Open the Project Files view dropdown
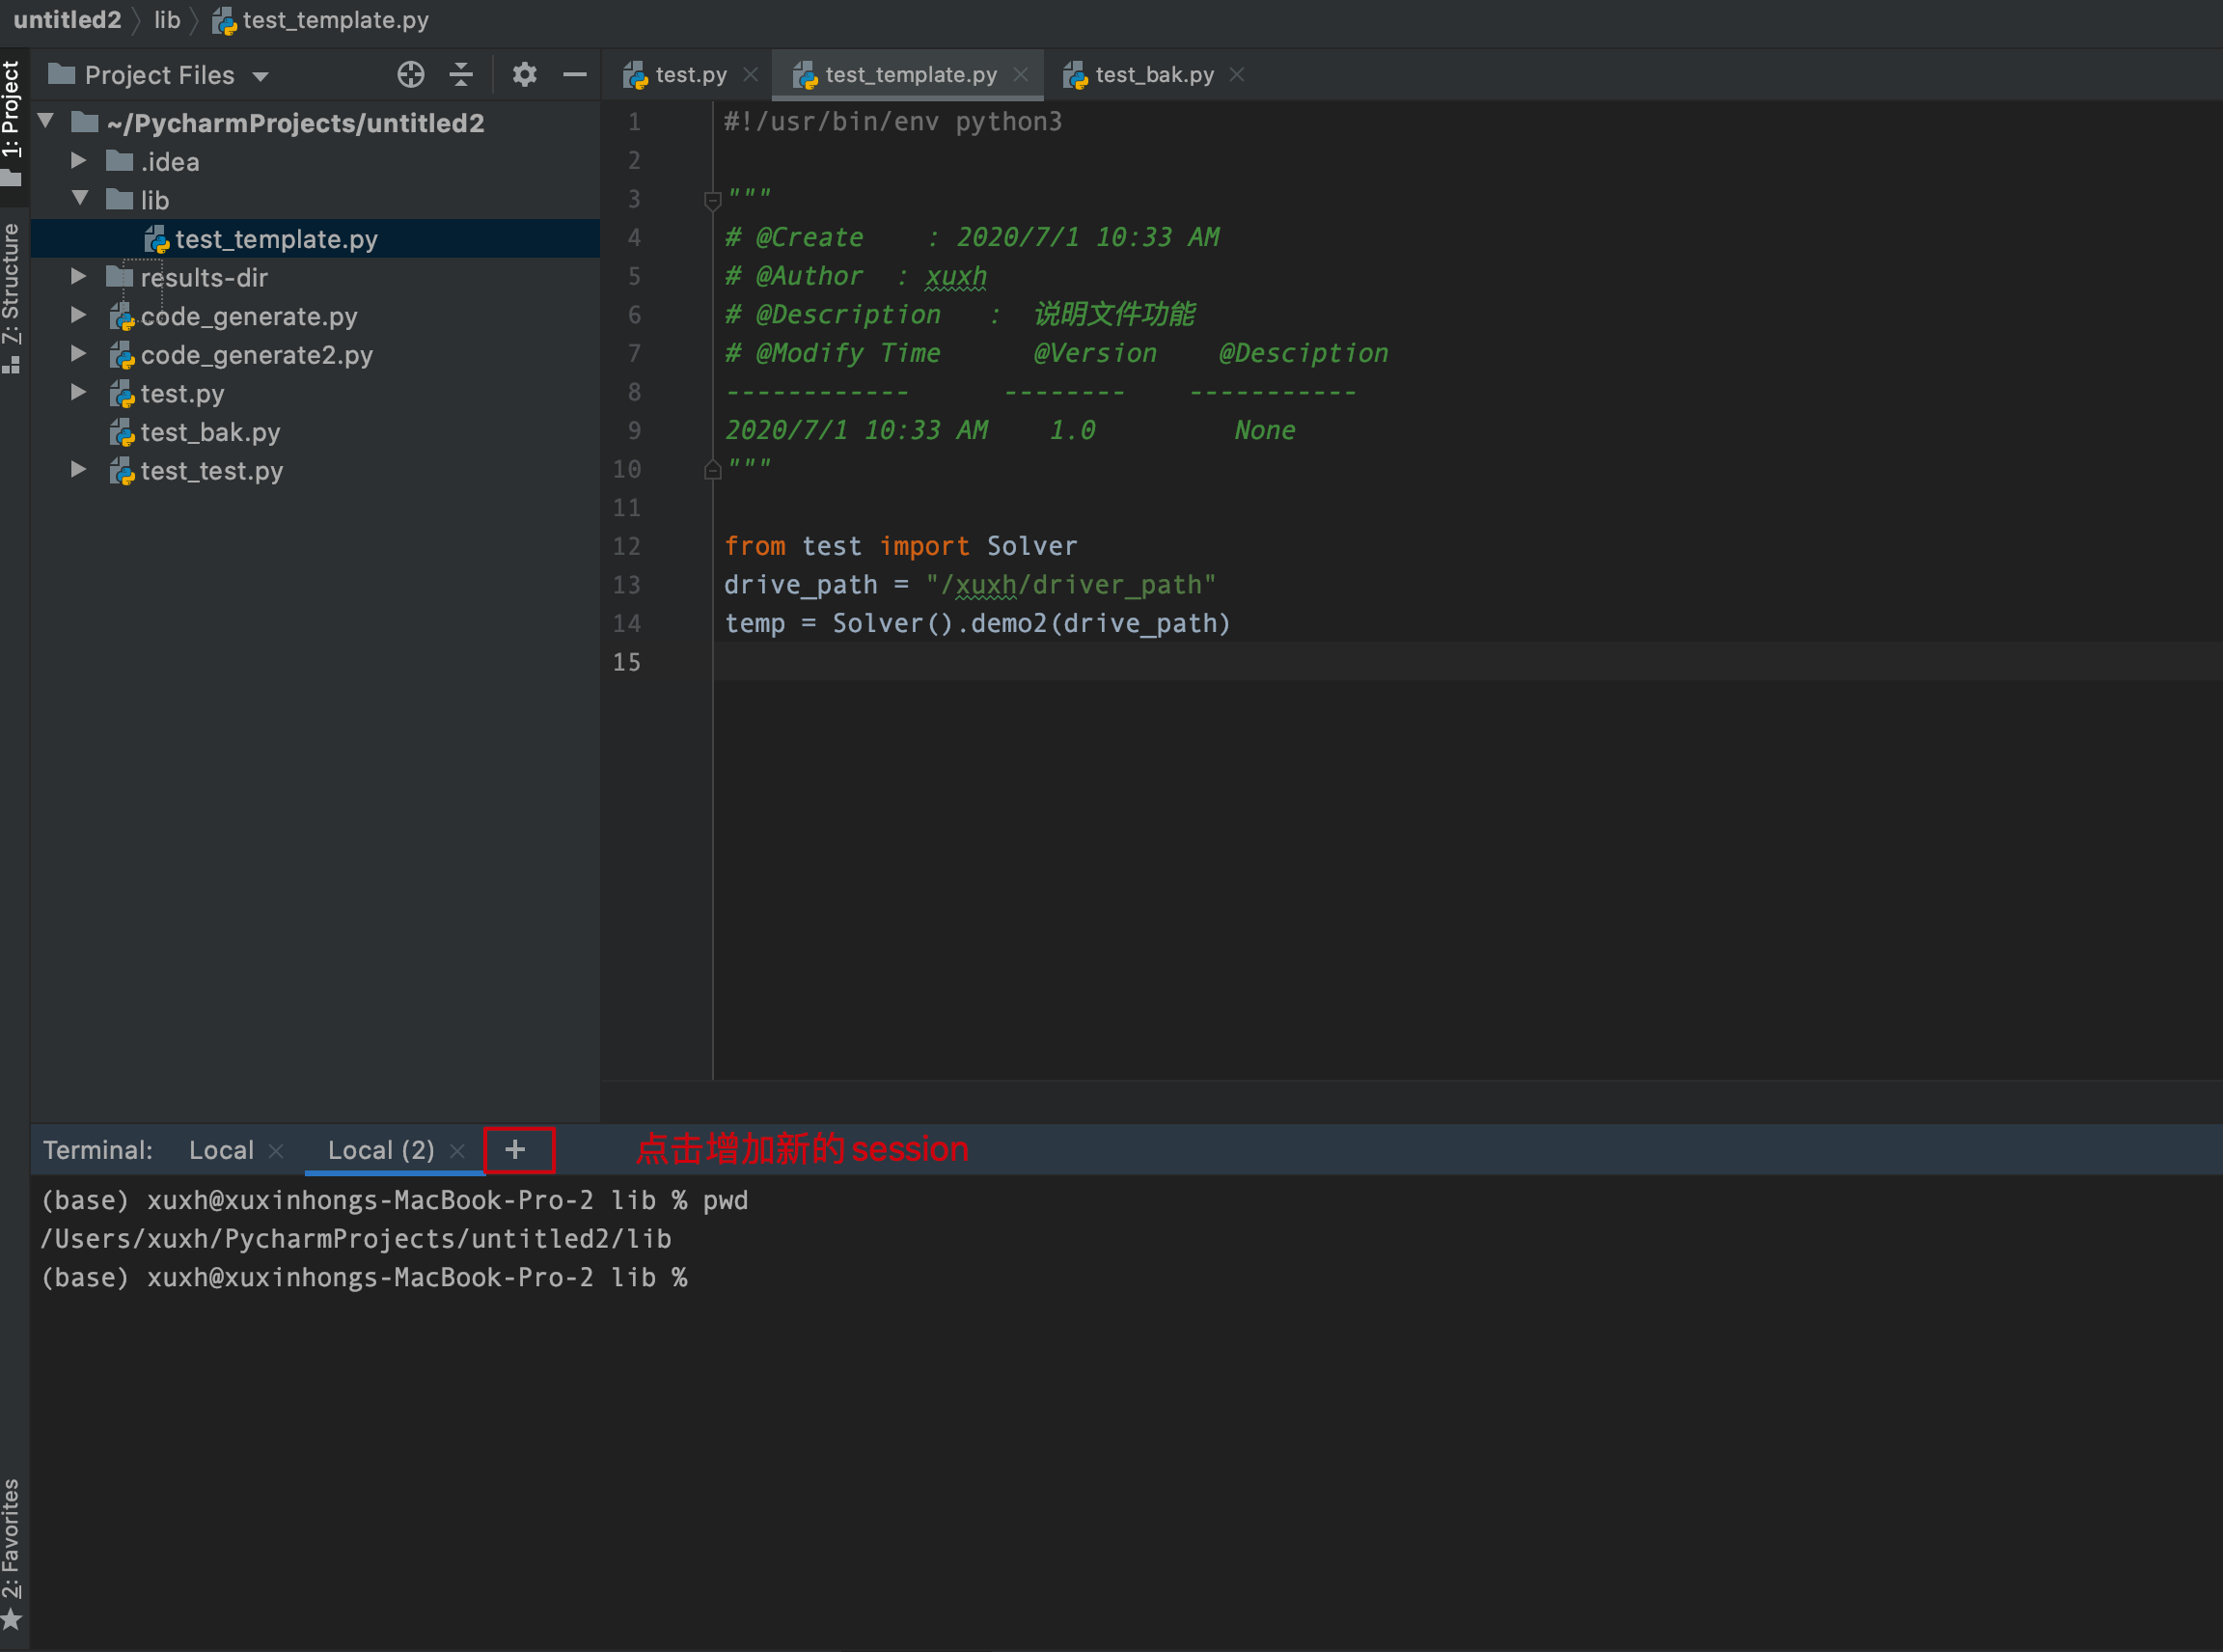This screenshot has width=2223, height=1652. tap(261, 77)
